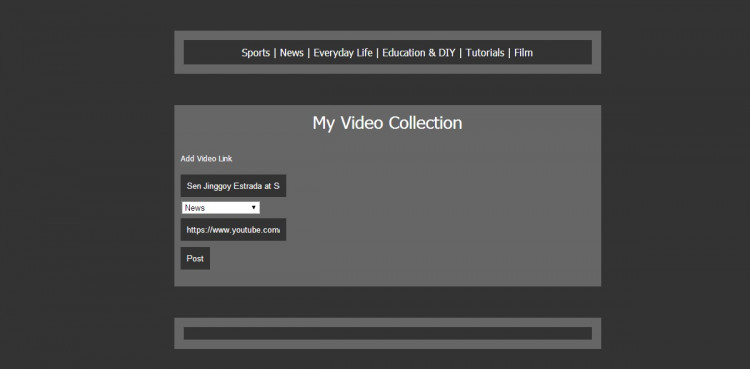Click the empty dark footer bar
The height and width of the screenshot is (369, 750).
(x=388, y=334)
